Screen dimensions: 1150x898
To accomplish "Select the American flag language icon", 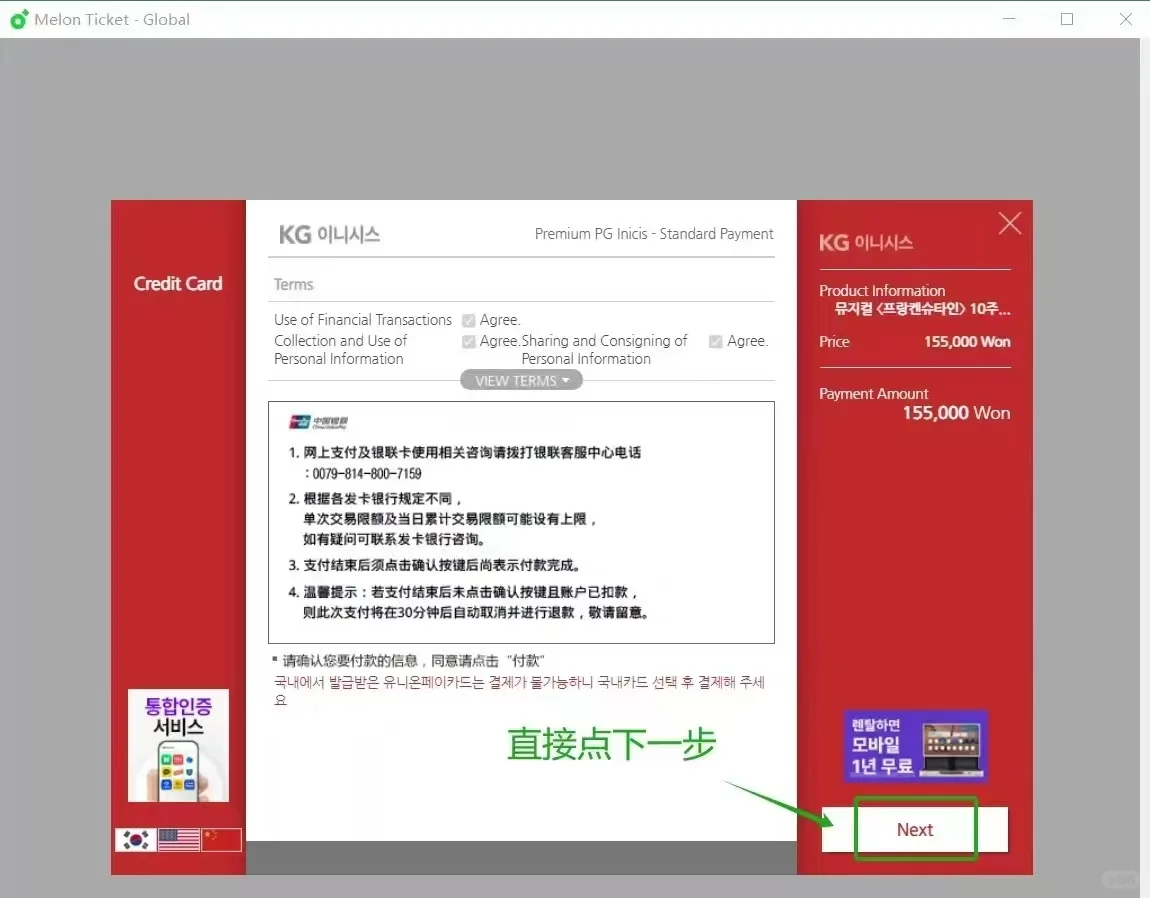I will (x=177, y=840).
